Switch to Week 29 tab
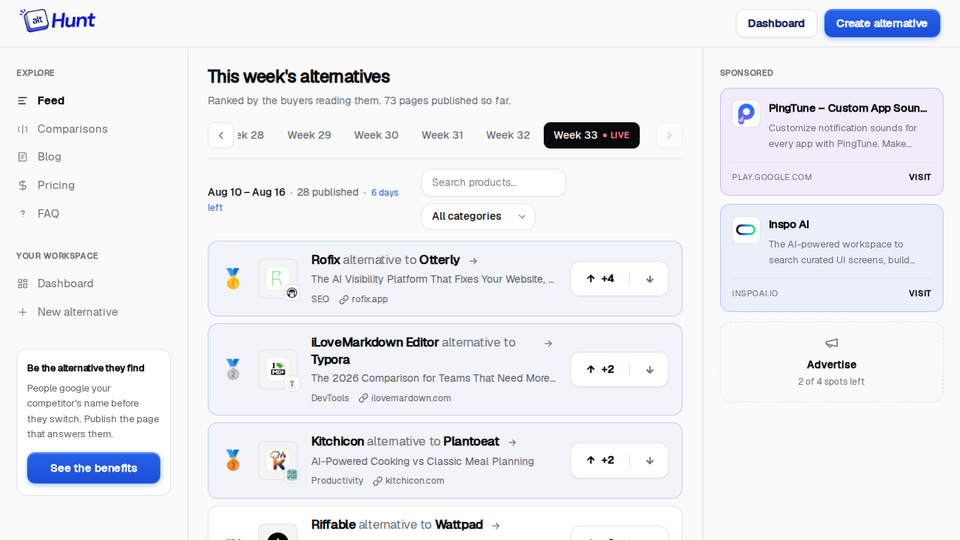960x540 pixels. point(309,135)
